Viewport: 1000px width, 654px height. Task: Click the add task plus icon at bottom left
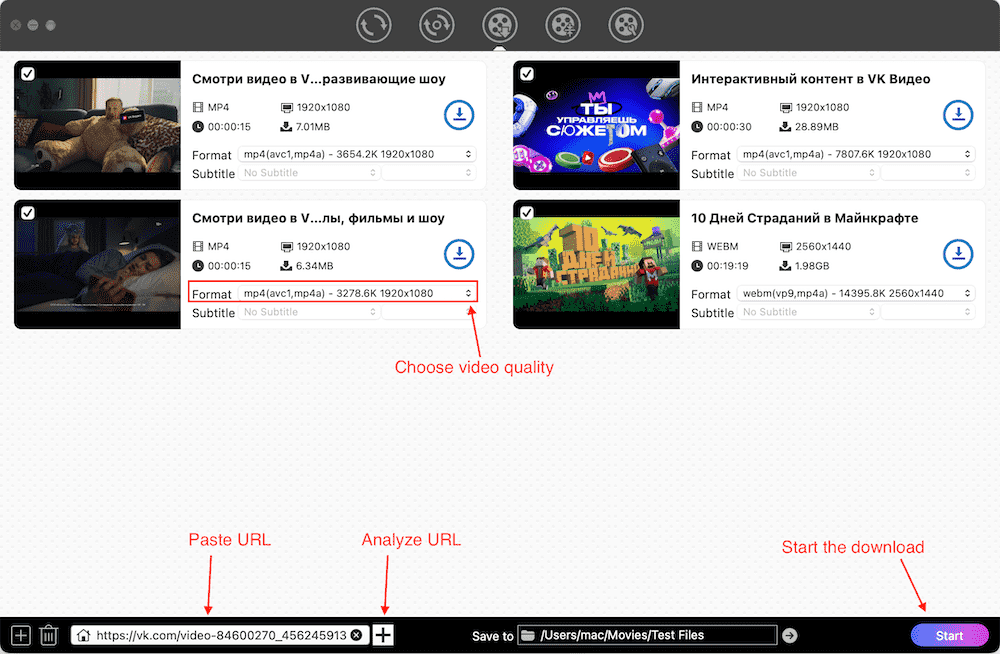click(21, 634)
